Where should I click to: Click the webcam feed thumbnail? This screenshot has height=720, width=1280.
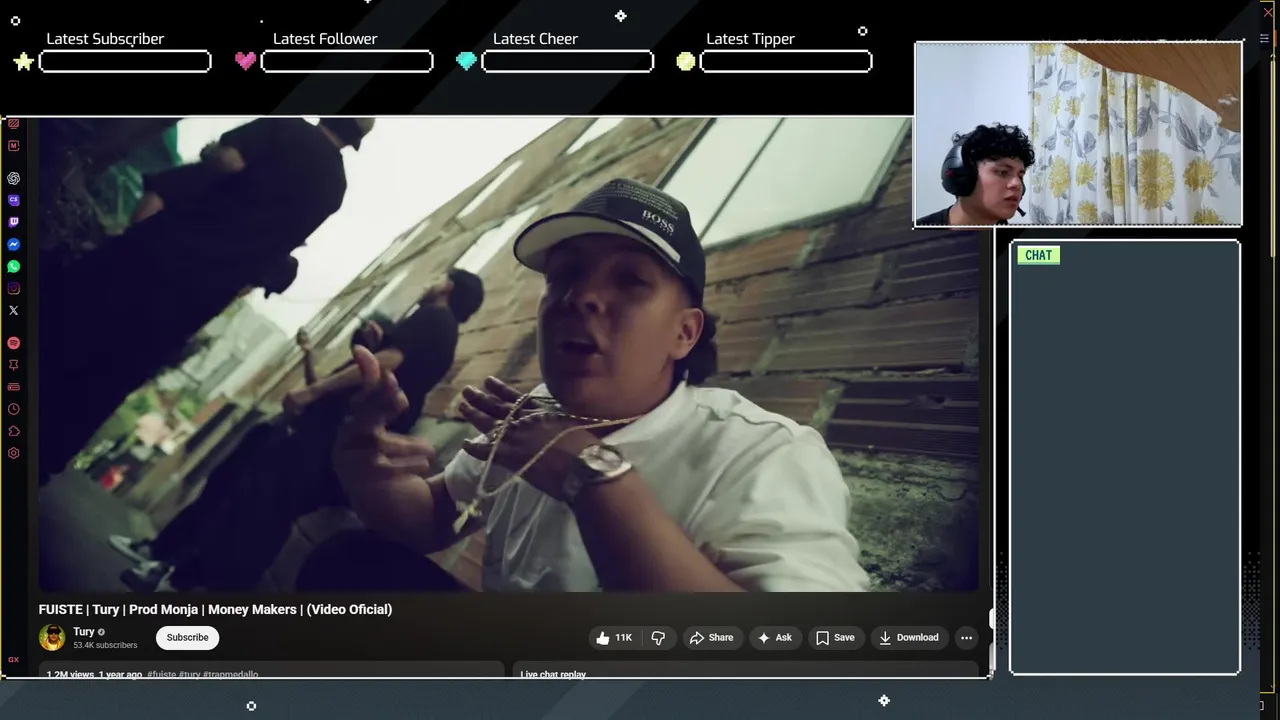click(1078, 134)
